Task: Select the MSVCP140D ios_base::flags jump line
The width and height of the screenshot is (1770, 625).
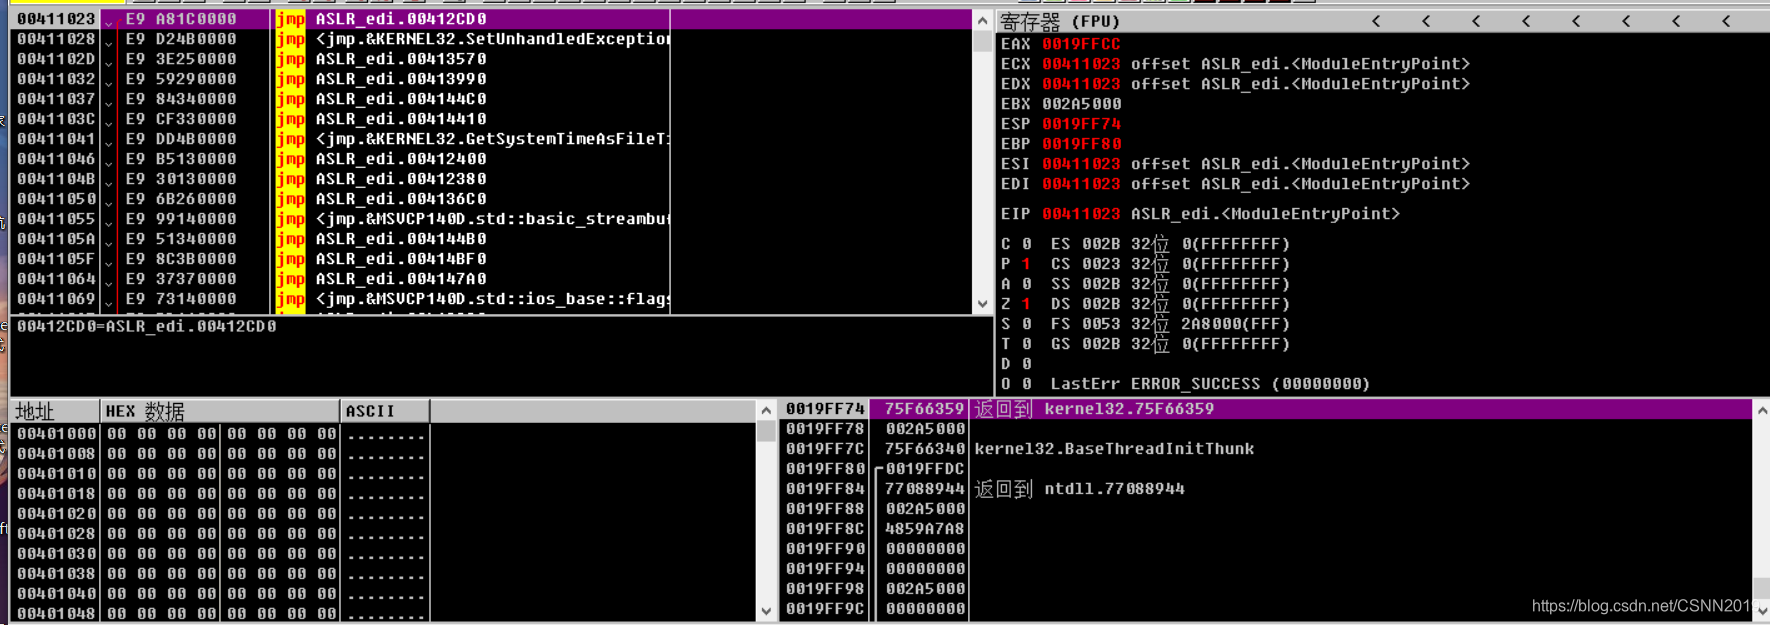Action: tap(473, 299)
